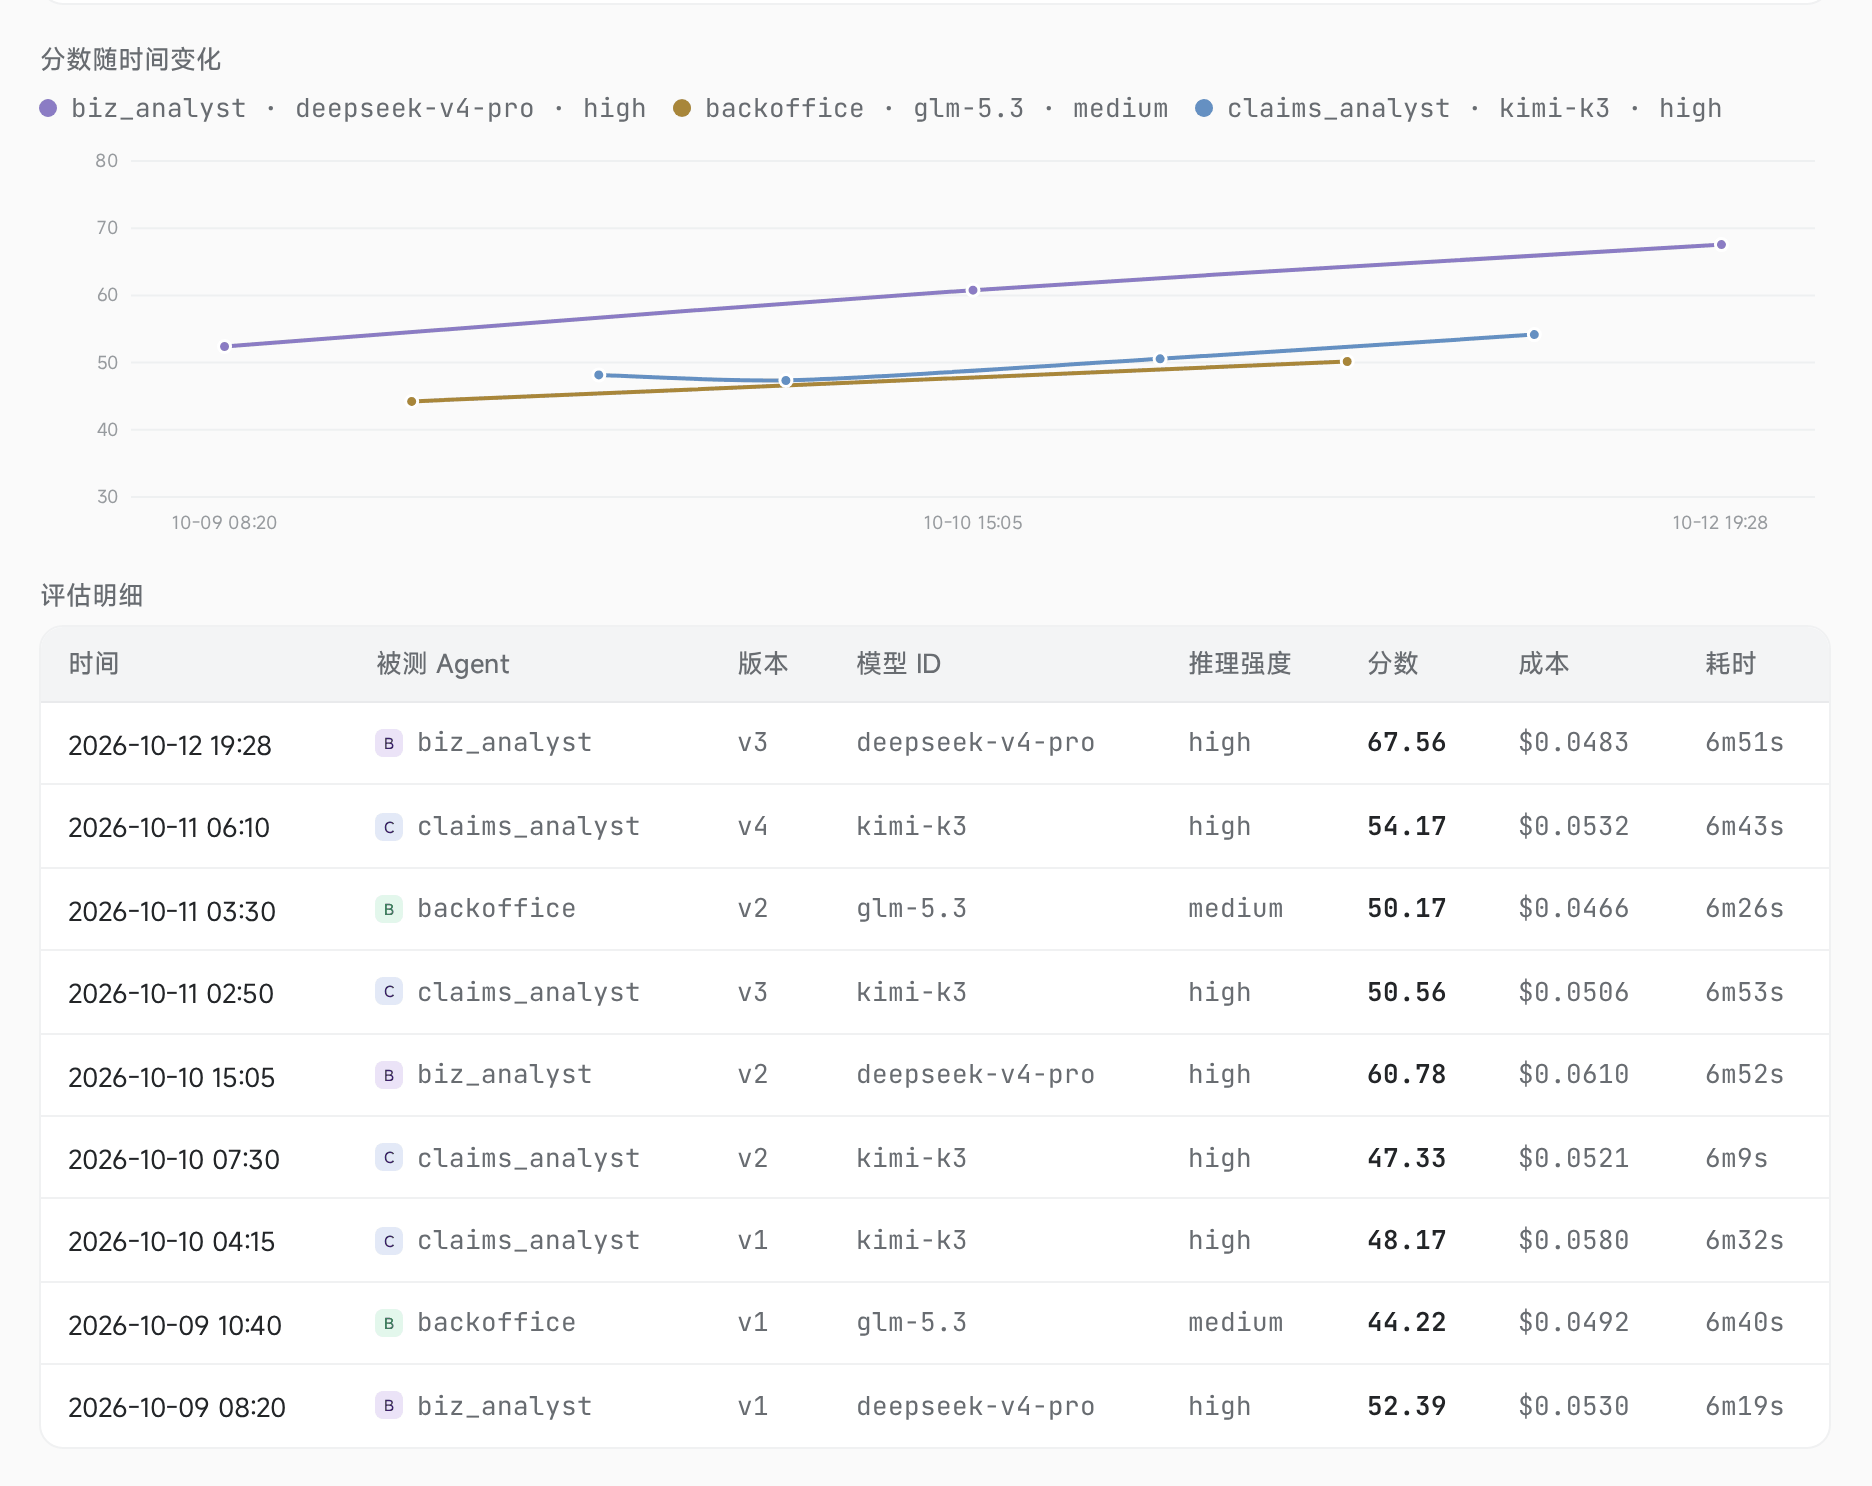
Task: Click the gold backoffice legend dot
Action: pyautogui.click(x=682, y=108)
